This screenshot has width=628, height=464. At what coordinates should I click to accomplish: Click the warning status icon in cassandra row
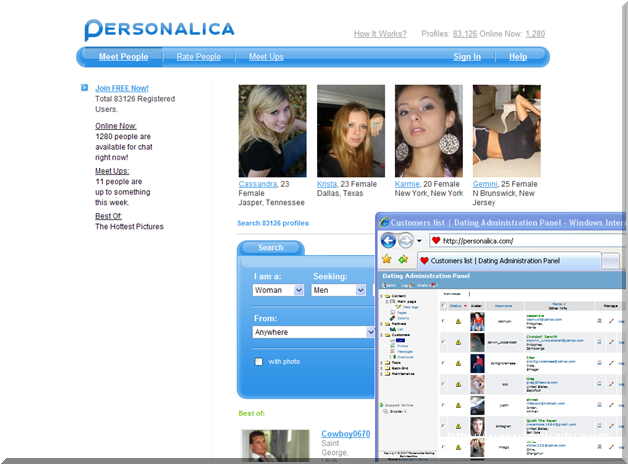point(459,321)
